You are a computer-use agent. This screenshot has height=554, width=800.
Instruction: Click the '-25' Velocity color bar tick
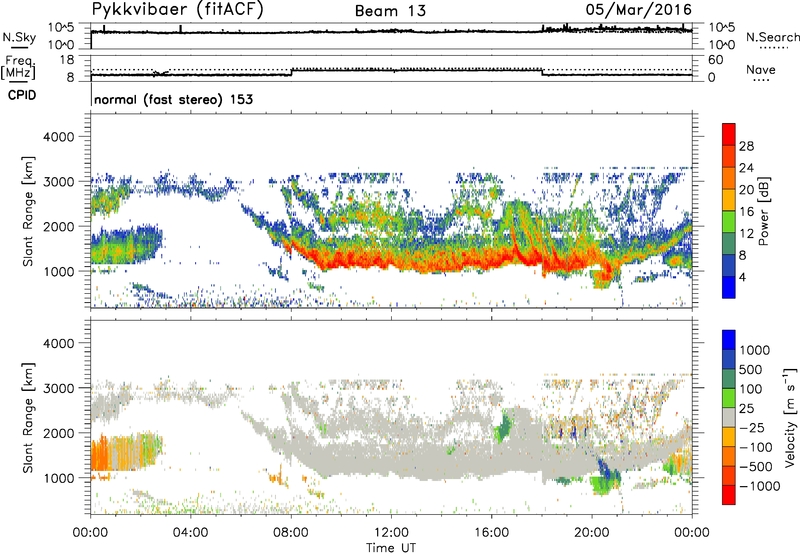click(752, 427)
